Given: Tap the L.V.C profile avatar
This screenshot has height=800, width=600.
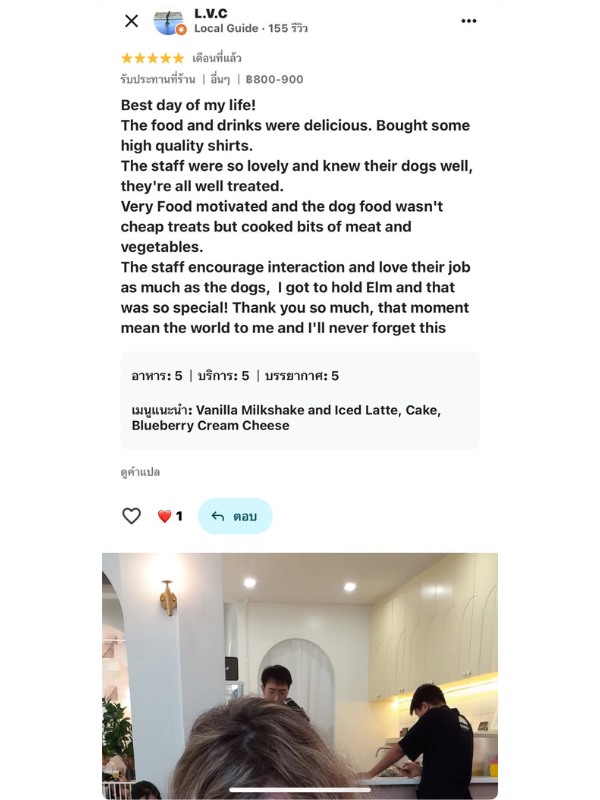Looking at the screenshot, I should [168, 21].
